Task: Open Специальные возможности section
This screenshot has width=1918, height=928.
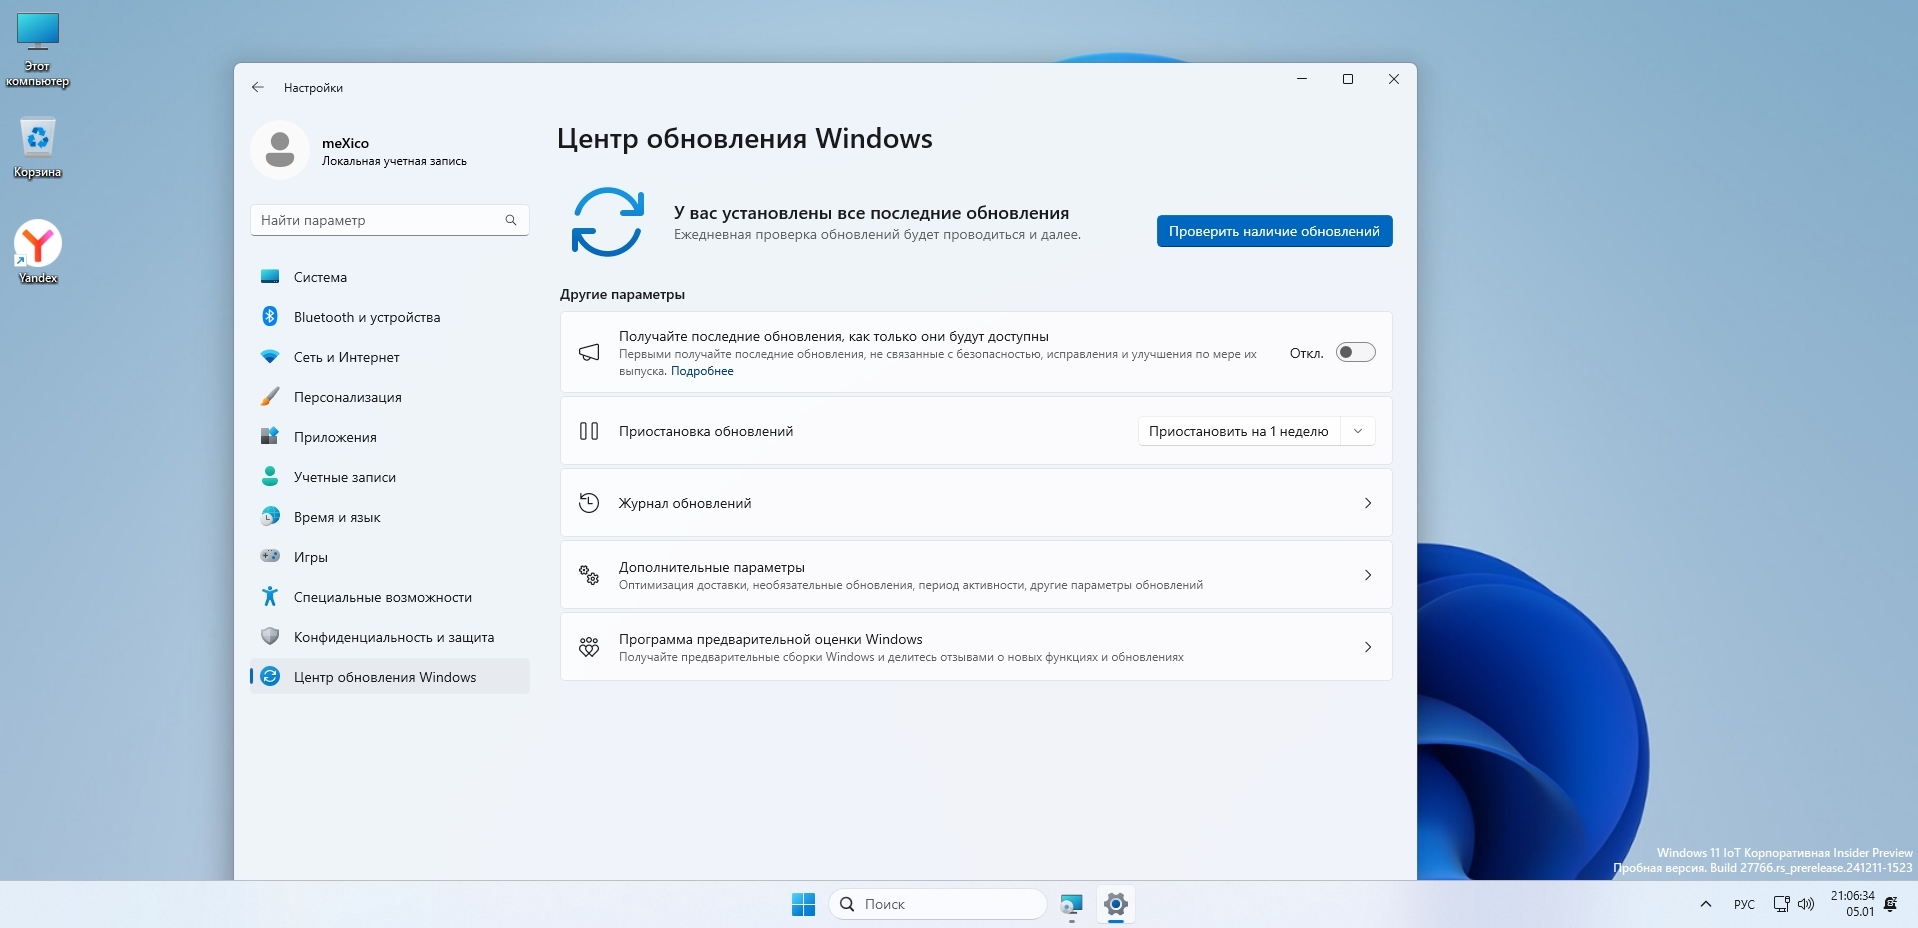Action: (390, 597)
